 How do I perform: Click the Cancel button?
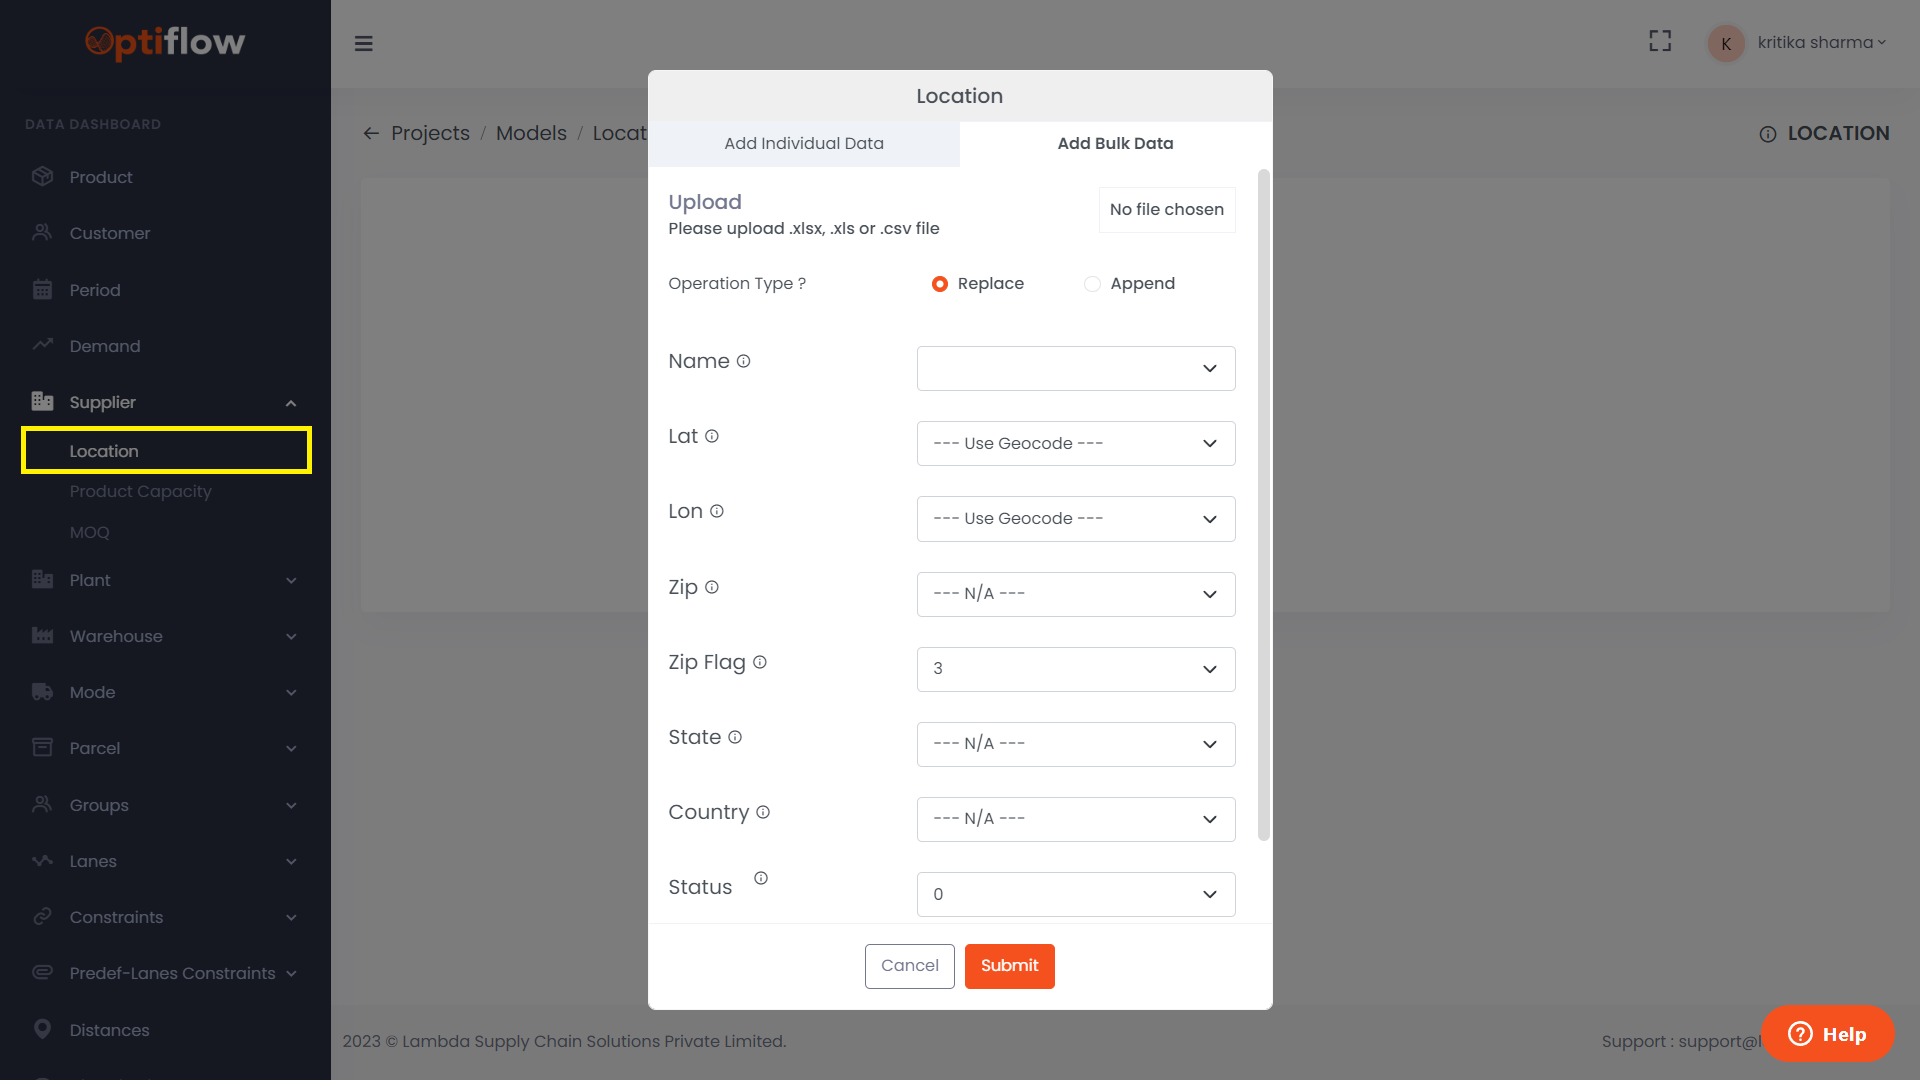click(x=909, y=966)
